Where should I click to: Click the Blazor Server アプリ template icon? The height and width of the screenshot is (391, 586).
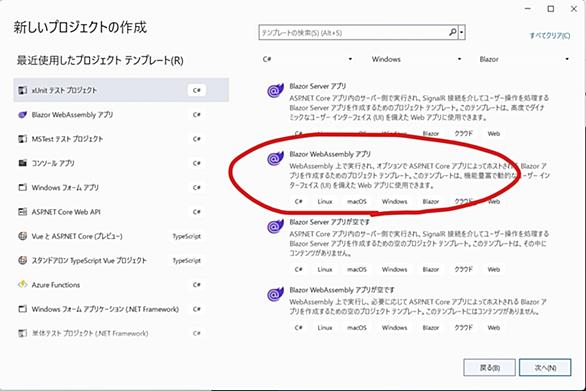(275, 90)
